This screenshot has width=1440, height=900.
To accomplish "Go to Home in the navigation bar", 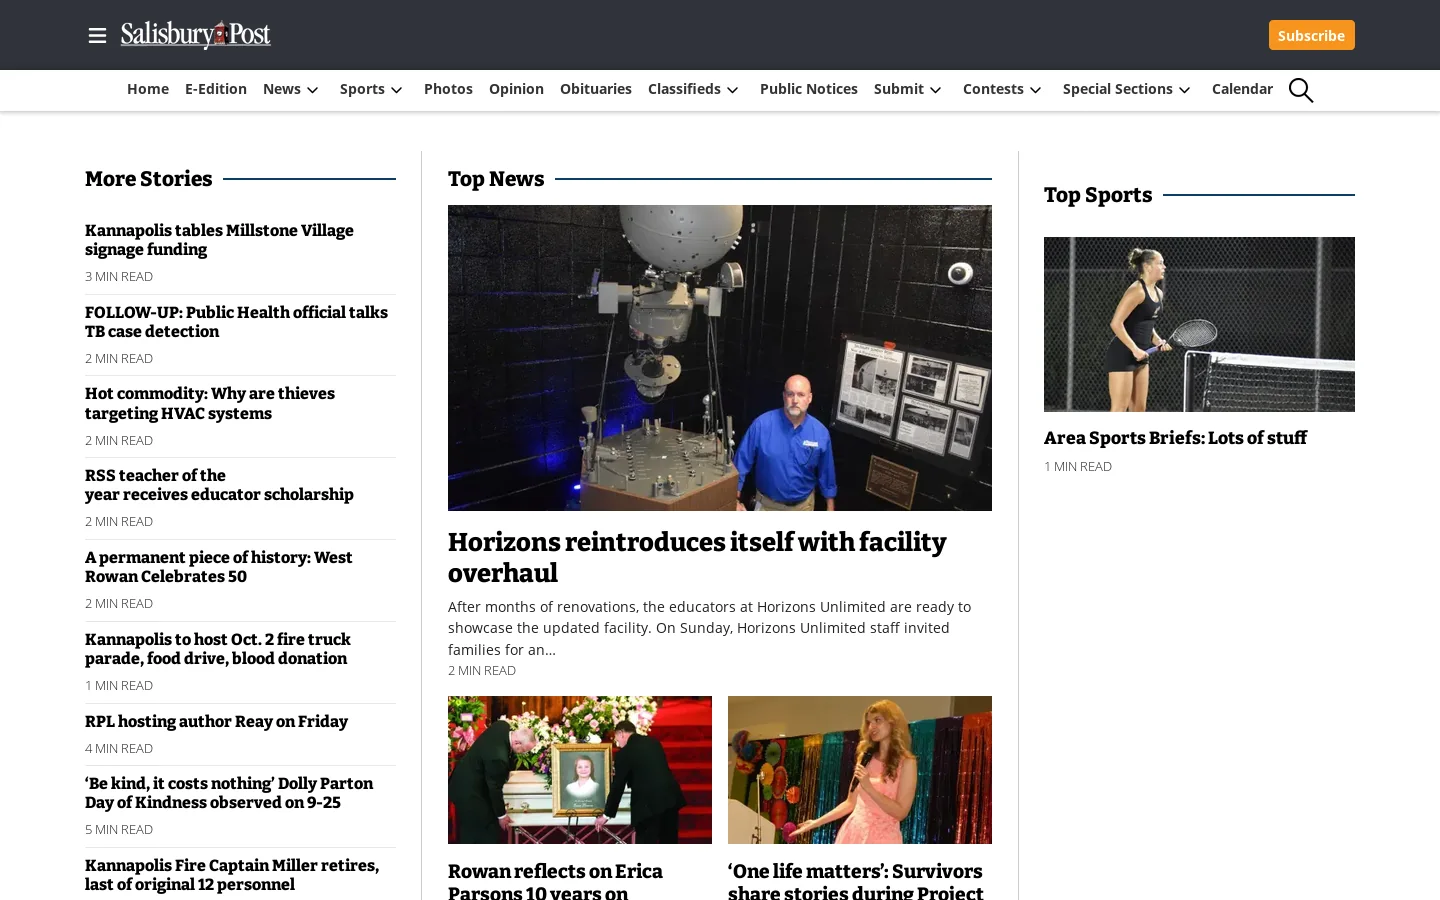I will pyautogui.click(x=148, y=89).
